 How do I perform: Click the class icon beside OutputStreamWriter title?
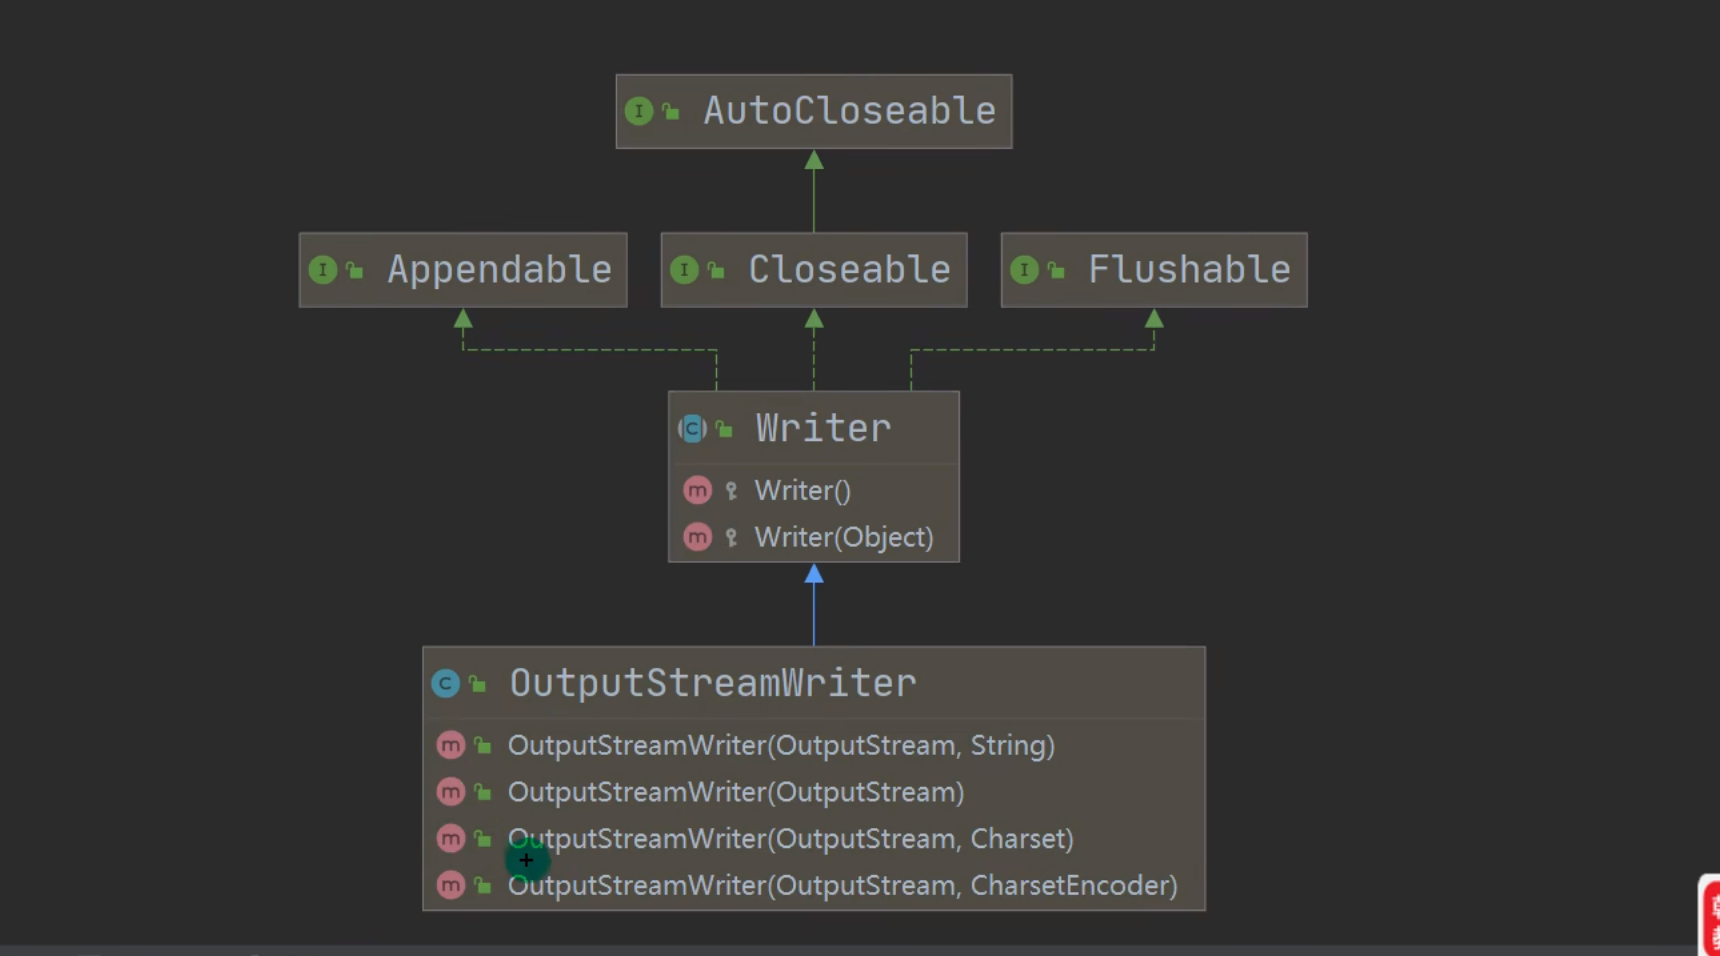[445, 683]
